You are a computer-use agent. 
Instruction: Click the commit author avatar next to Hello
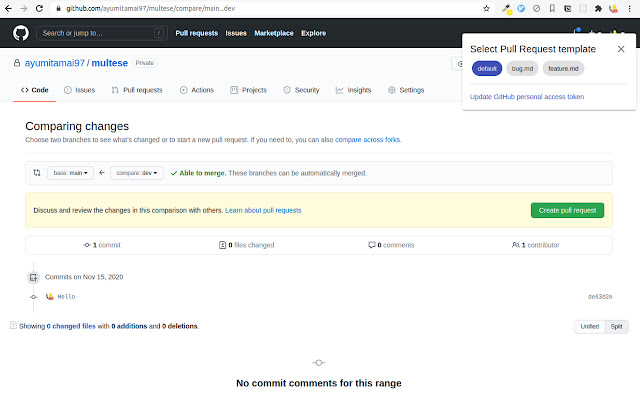[49, 297]
